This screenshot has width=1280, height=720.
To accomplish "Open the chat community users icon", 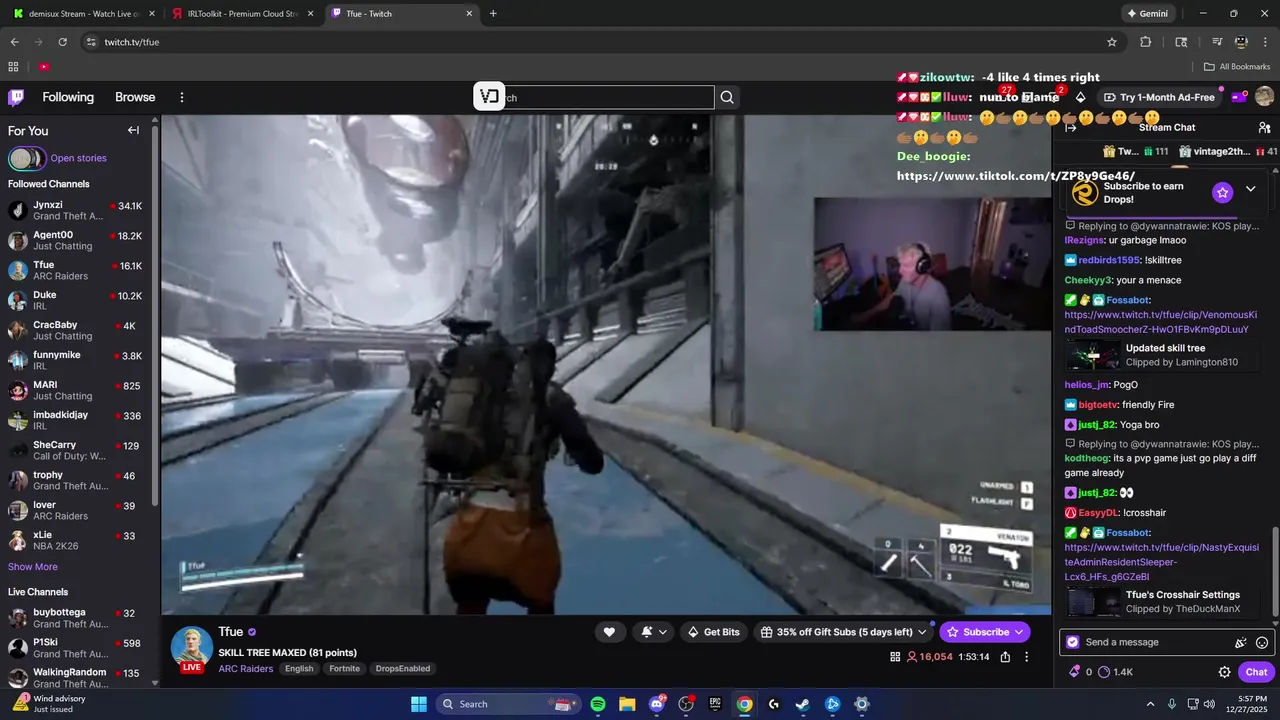I will [1264, 128].
